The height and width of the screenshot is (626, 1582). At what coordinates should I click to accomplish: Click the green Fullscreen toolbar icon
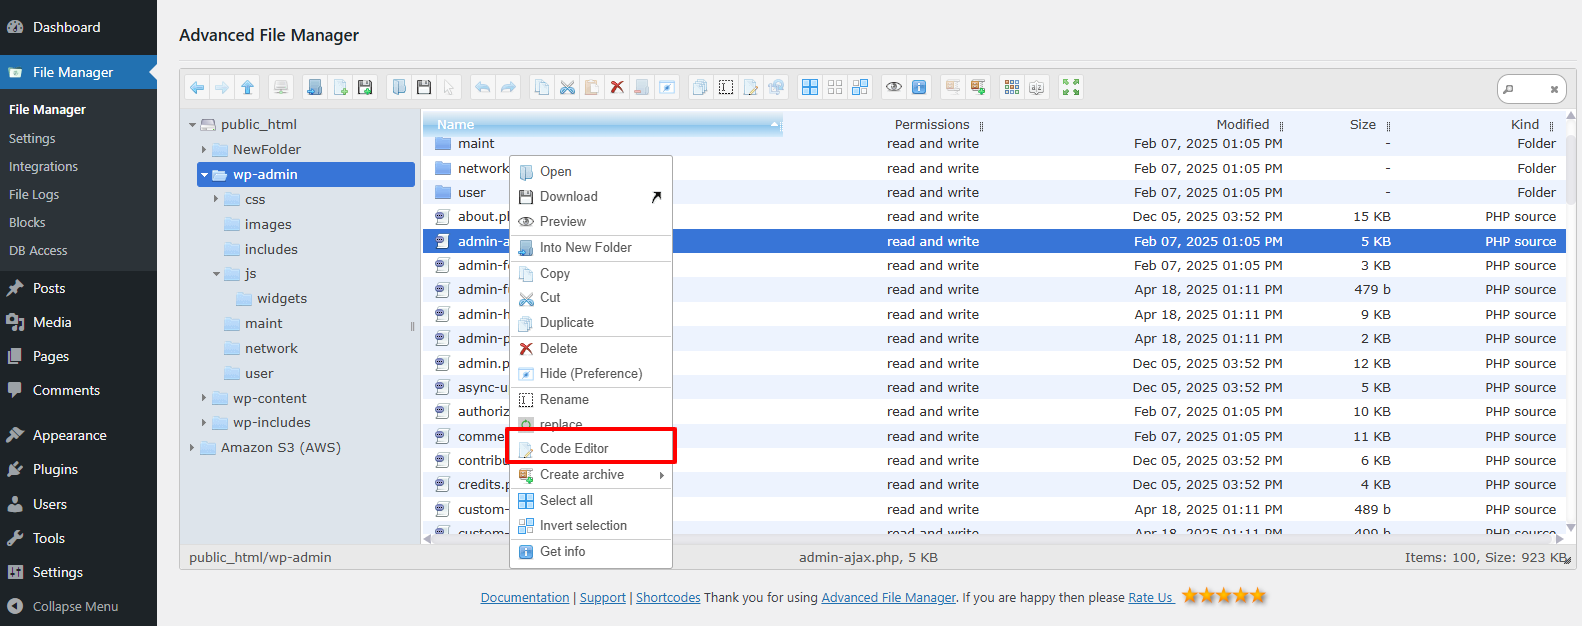coord(1071,88)
